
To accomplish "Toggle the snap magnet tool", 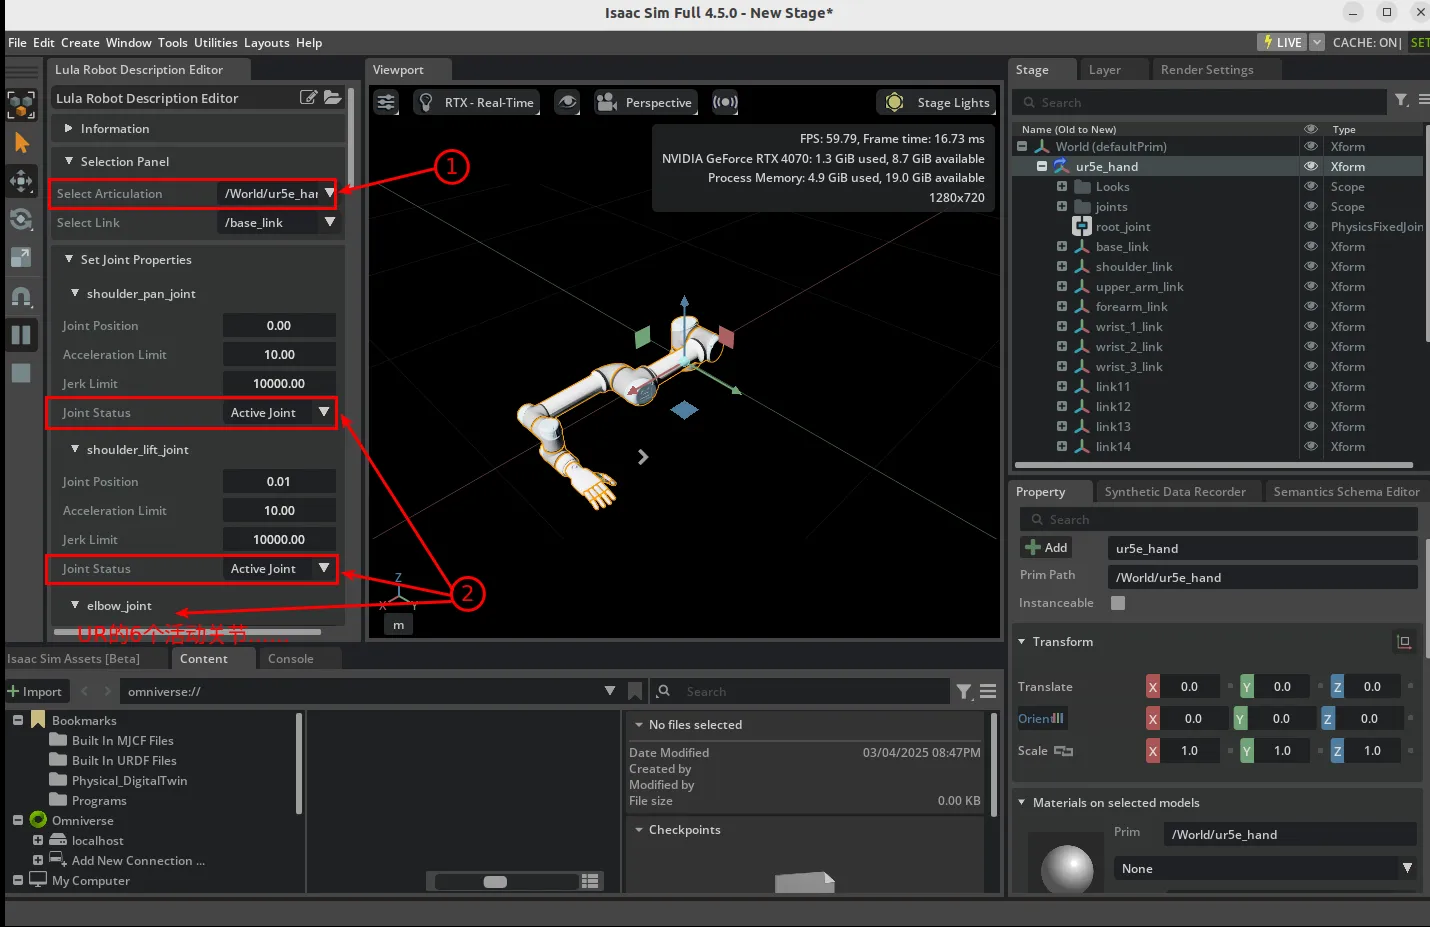I will pyautogui.click(x=21, y=296).
